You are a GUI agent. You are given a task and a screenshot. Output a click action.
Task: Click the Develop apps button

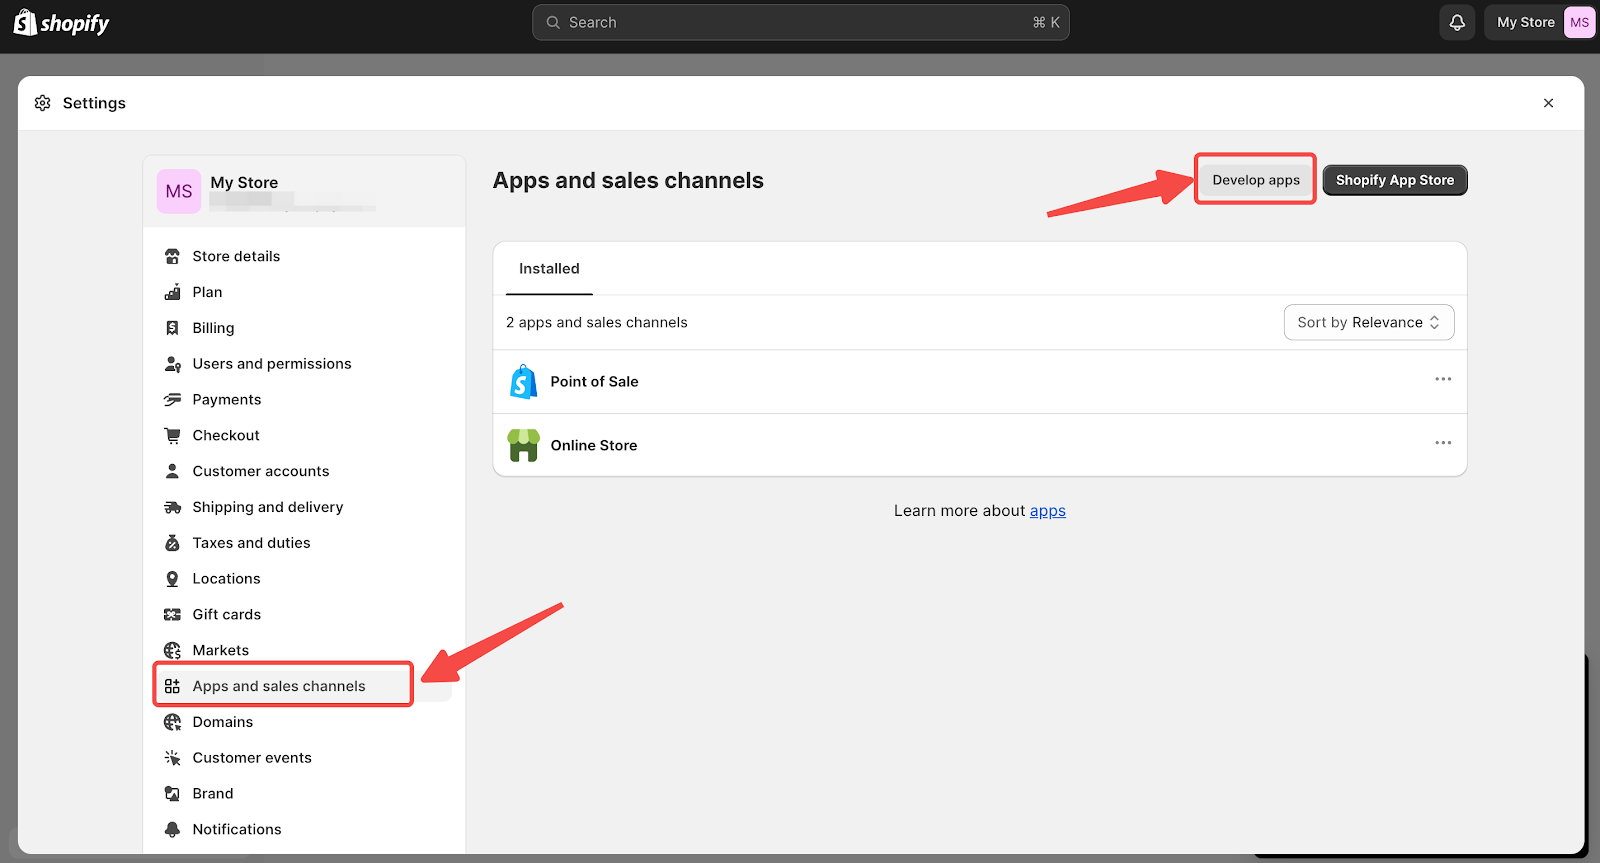1256,180
